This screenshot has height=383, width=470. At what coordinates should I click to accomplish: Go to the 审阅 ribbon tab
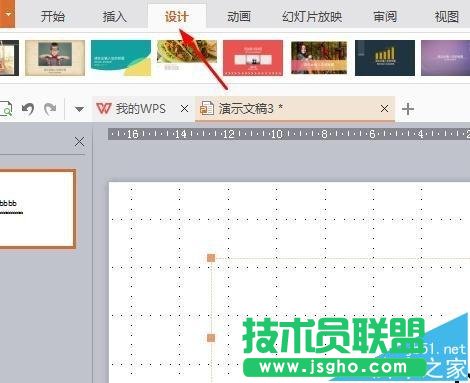tap(385, 16)
